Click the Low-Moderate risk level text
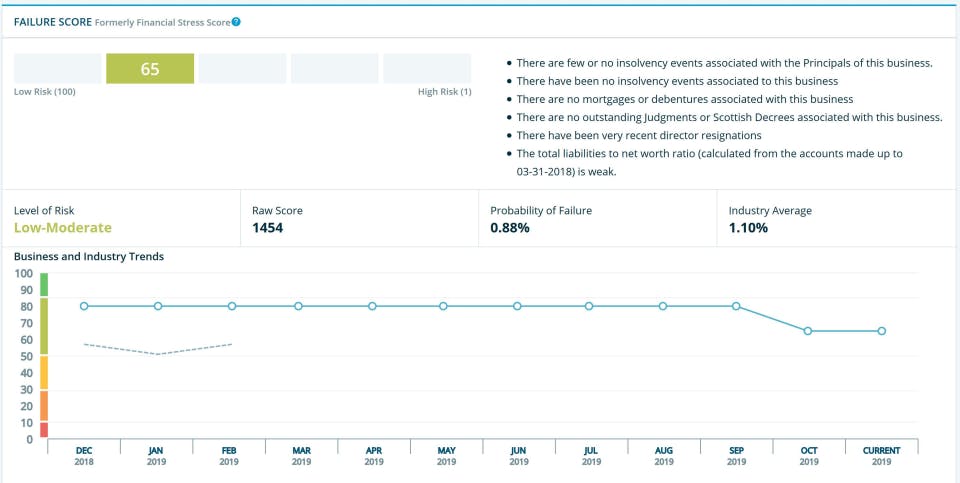 62,228
